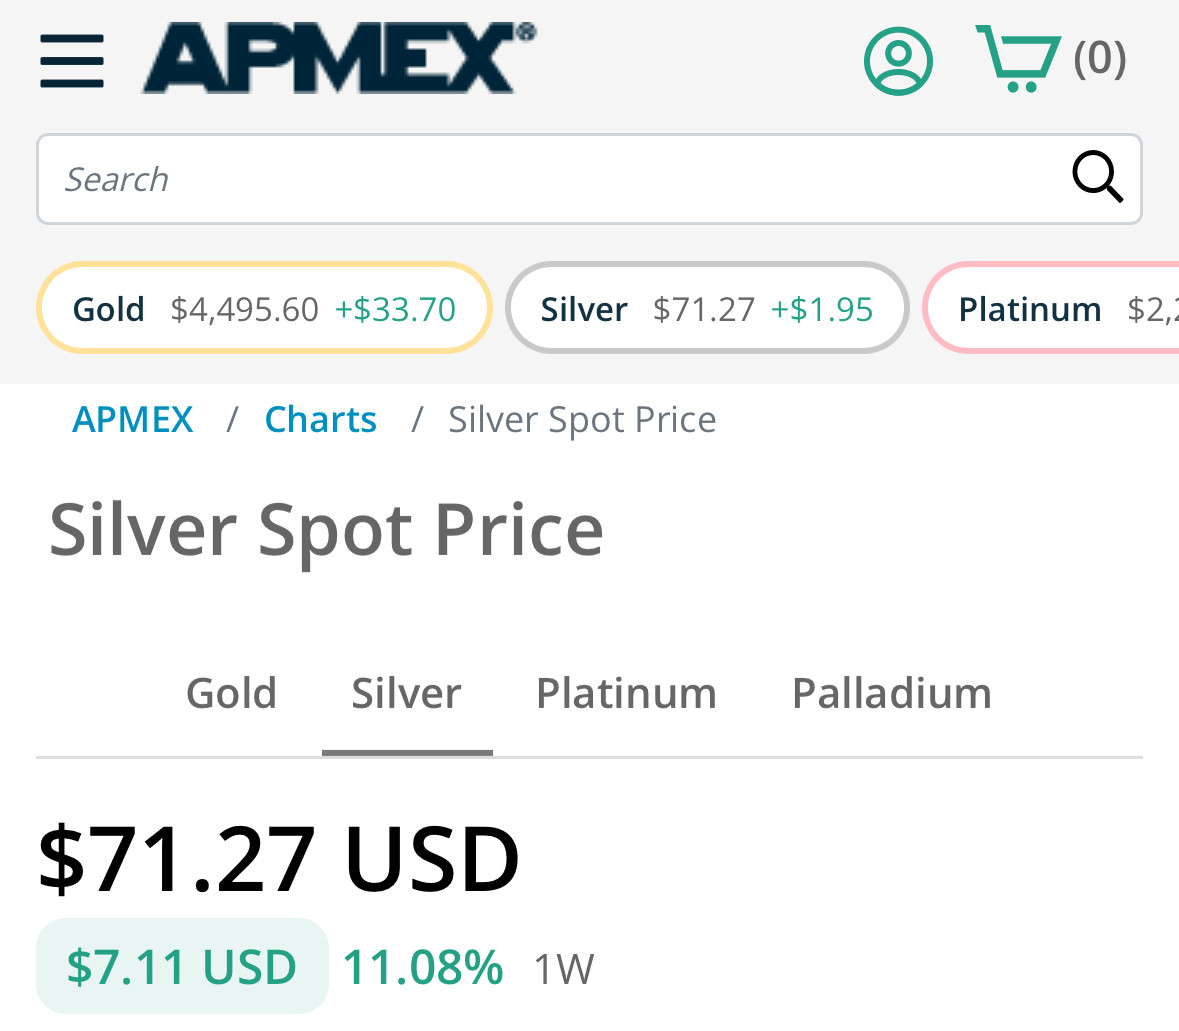
Task: Focus the Search text field
Action: point(550,179)
